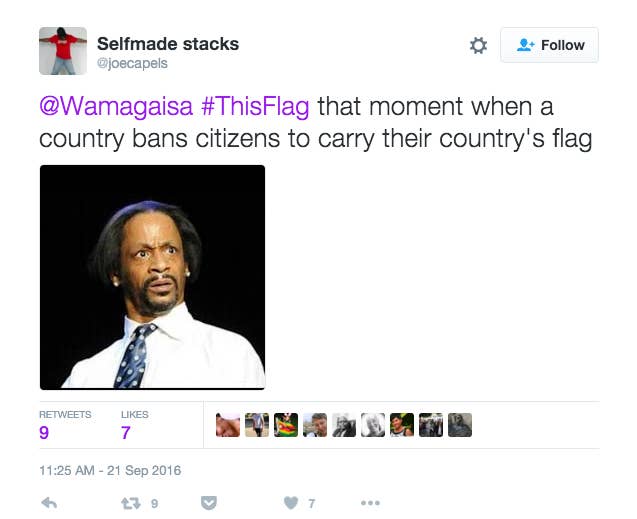Open the three-dot more options menu
The height and width of the screenshot is (519, 637).
pos(370,503)
